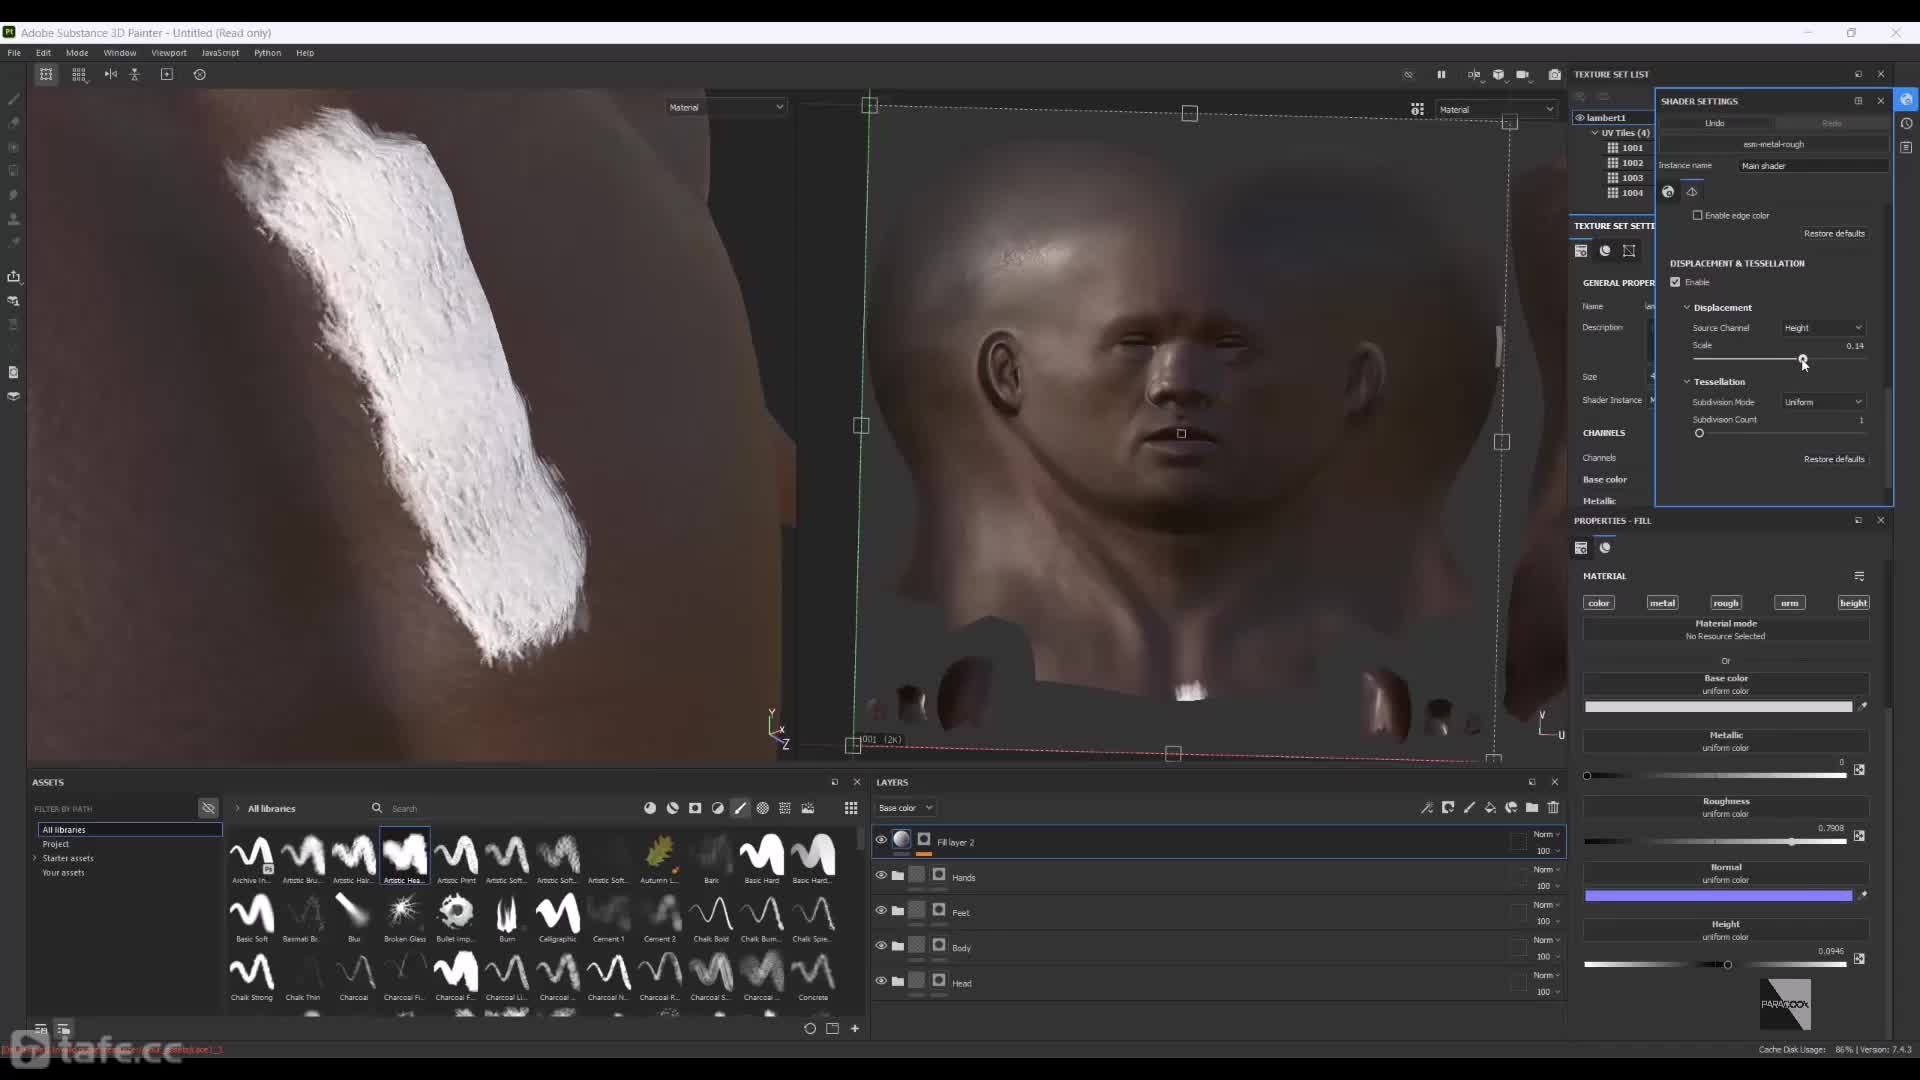Viewport: 1920px width, 1080px height.
Task: Toggle hide assets filter icon
Action: pos(208,808)
